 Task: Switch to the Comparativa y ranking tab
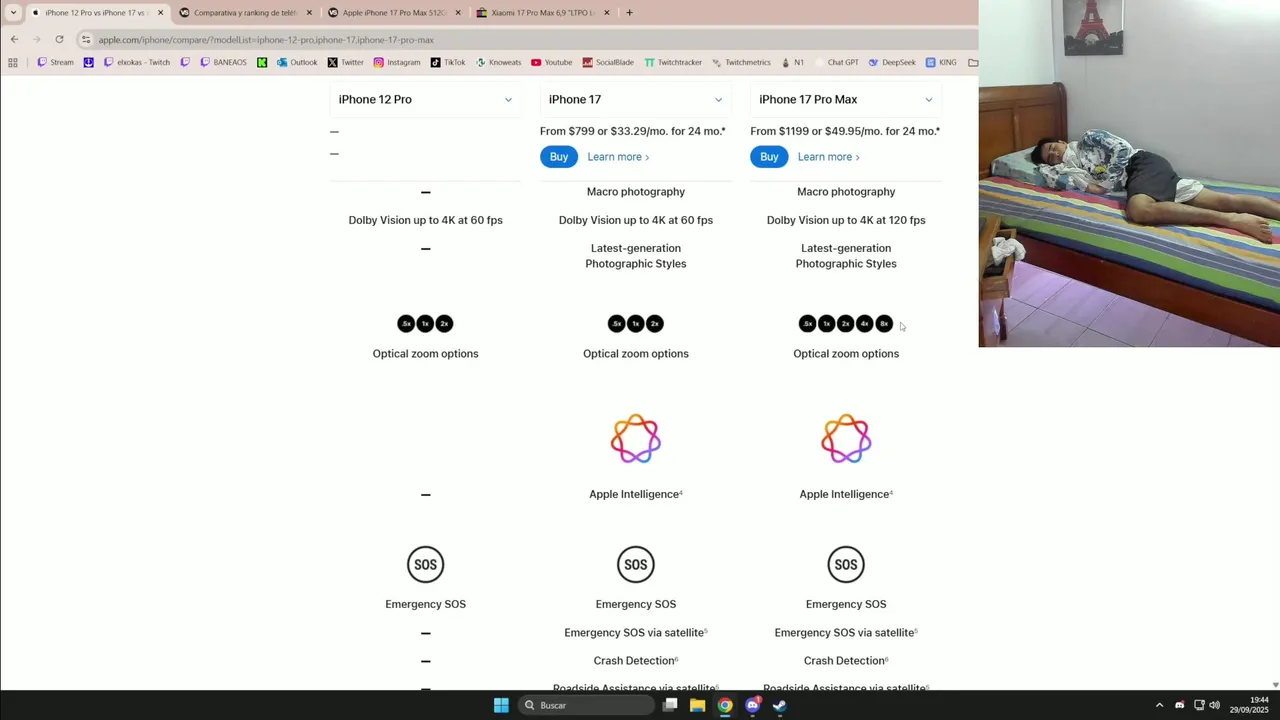(x=245, y=13)
